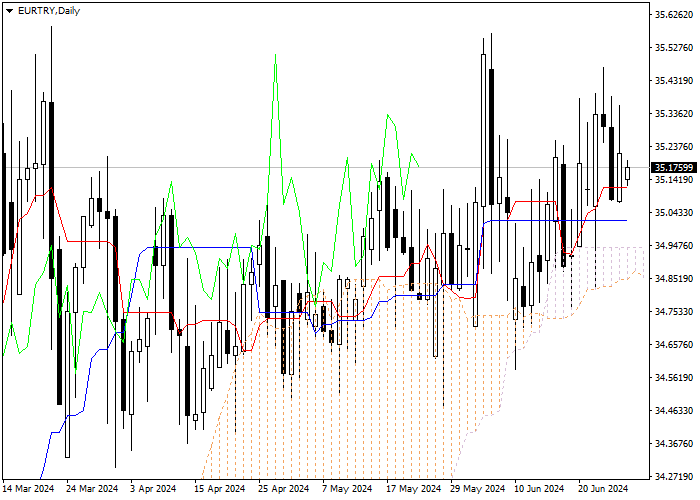Select the 14 Mar 2024 date label
Viewport: 700px width, 500px height.
point(29,489)
